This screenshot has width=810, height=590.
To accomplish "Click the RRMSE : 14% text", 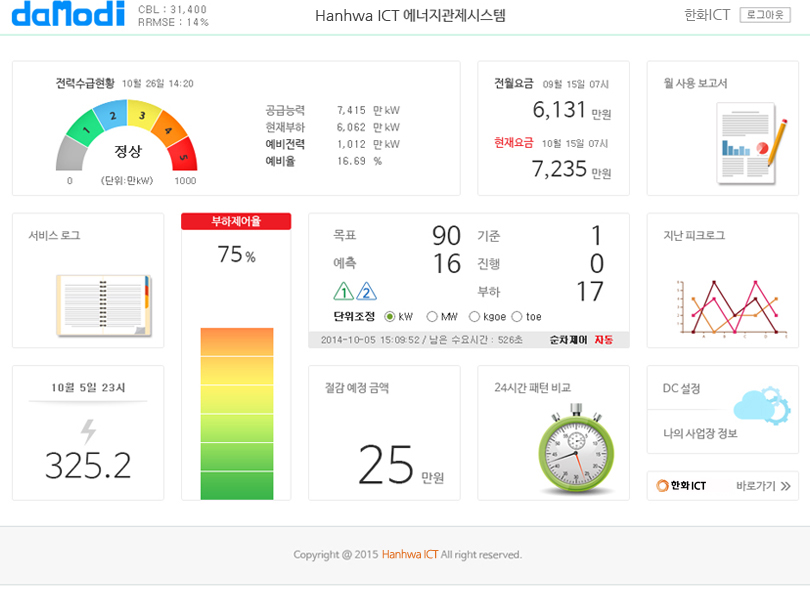I will (x=173, y=22).
